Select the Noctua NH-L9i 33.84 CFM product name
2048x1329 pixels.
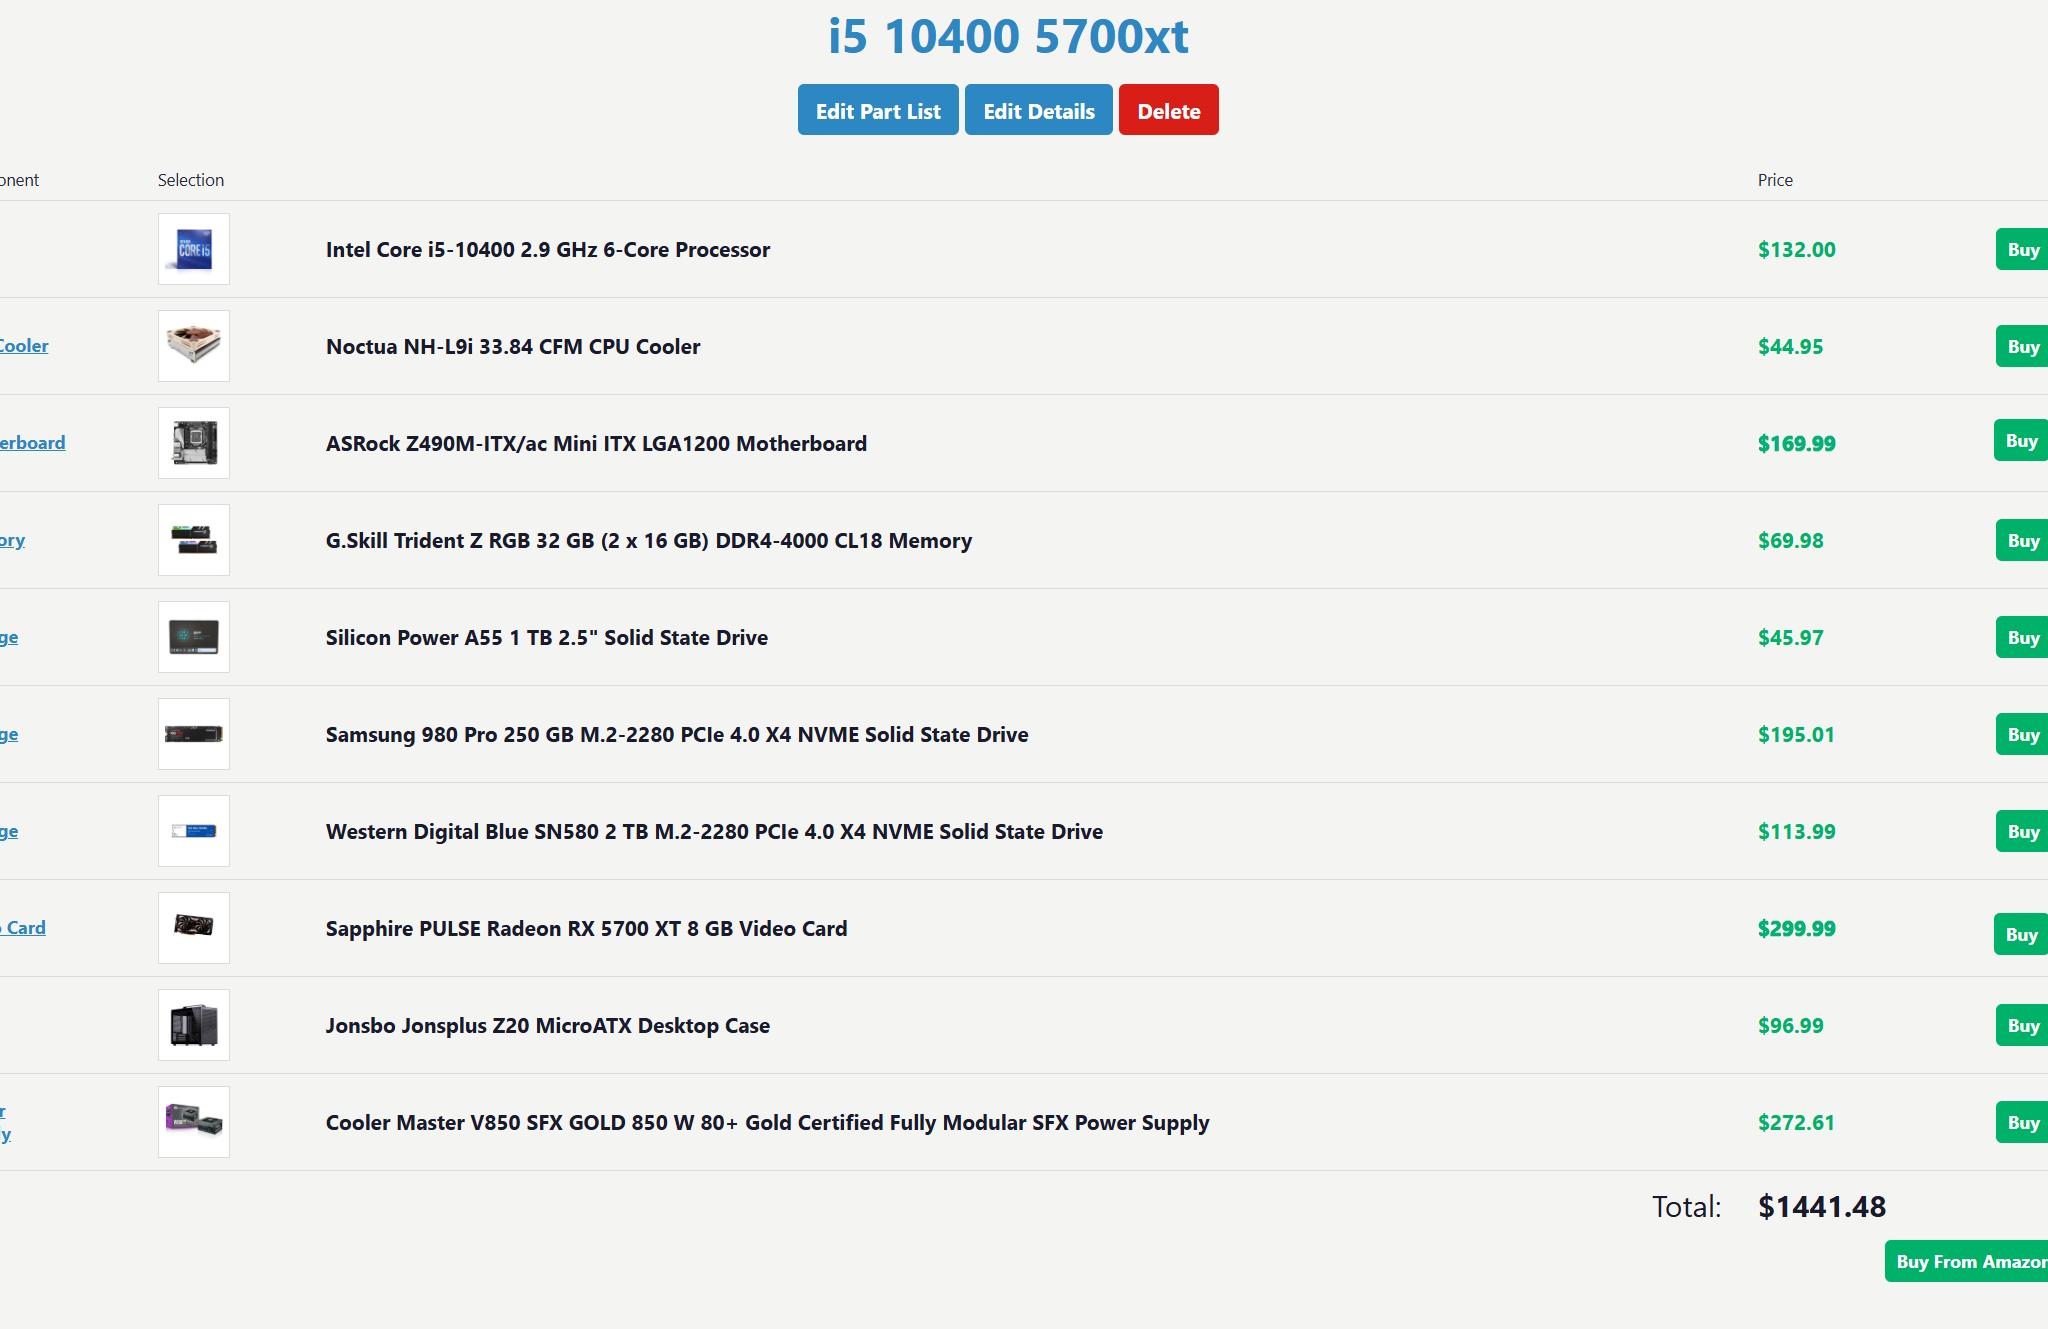[513, 346]
